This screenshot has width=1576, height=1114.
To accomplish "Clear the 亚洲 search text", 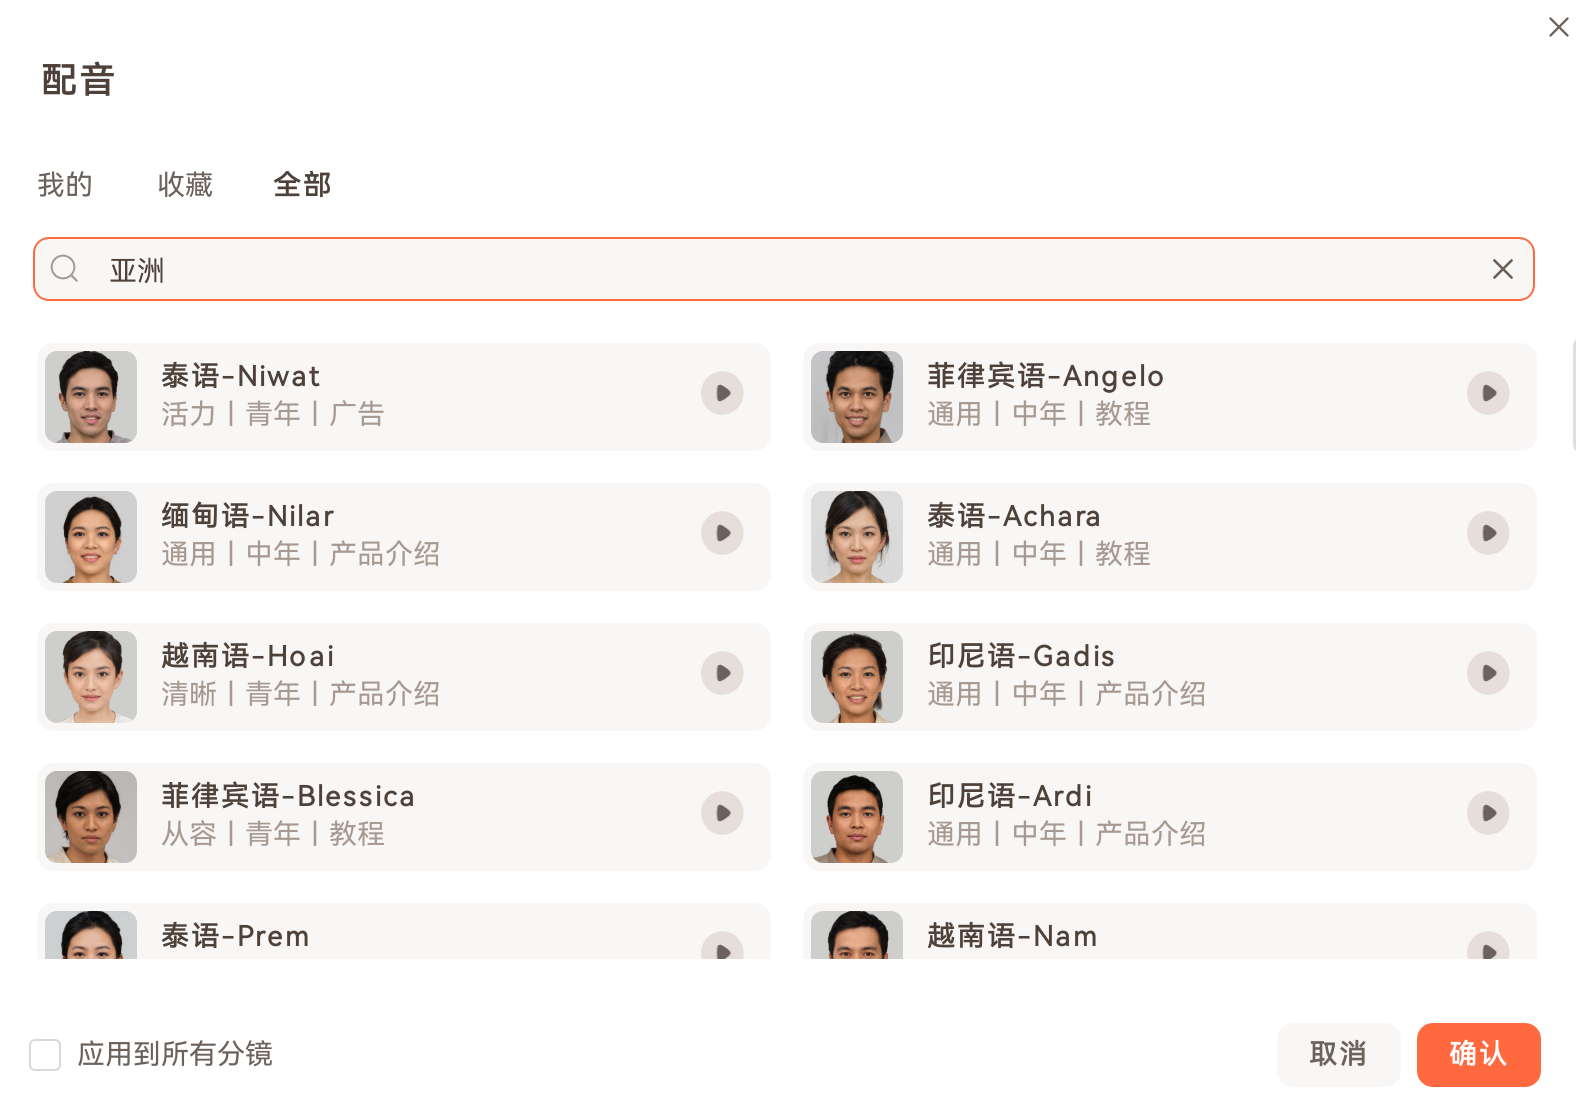I will coord(1502,269).
